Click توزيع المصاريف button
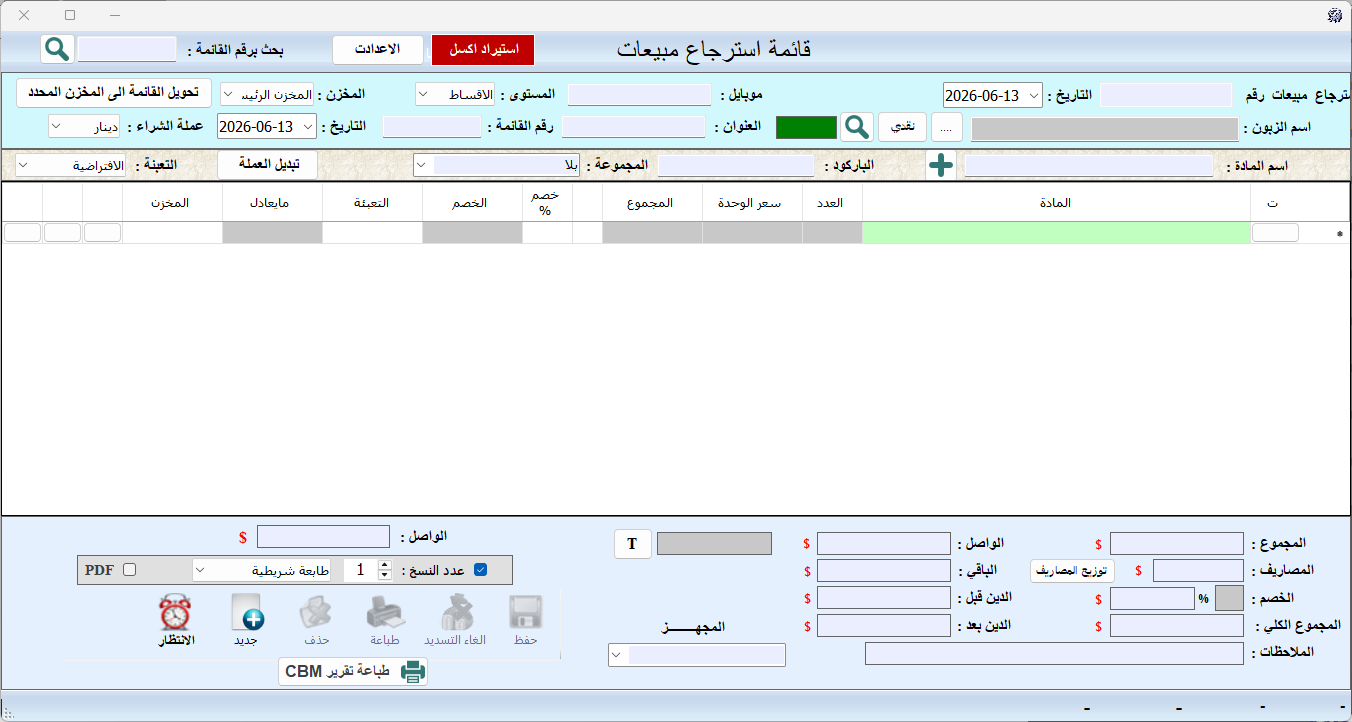Image resolution: width=1352 pixels, height=722 pixels. click(x=1072, y=570)
